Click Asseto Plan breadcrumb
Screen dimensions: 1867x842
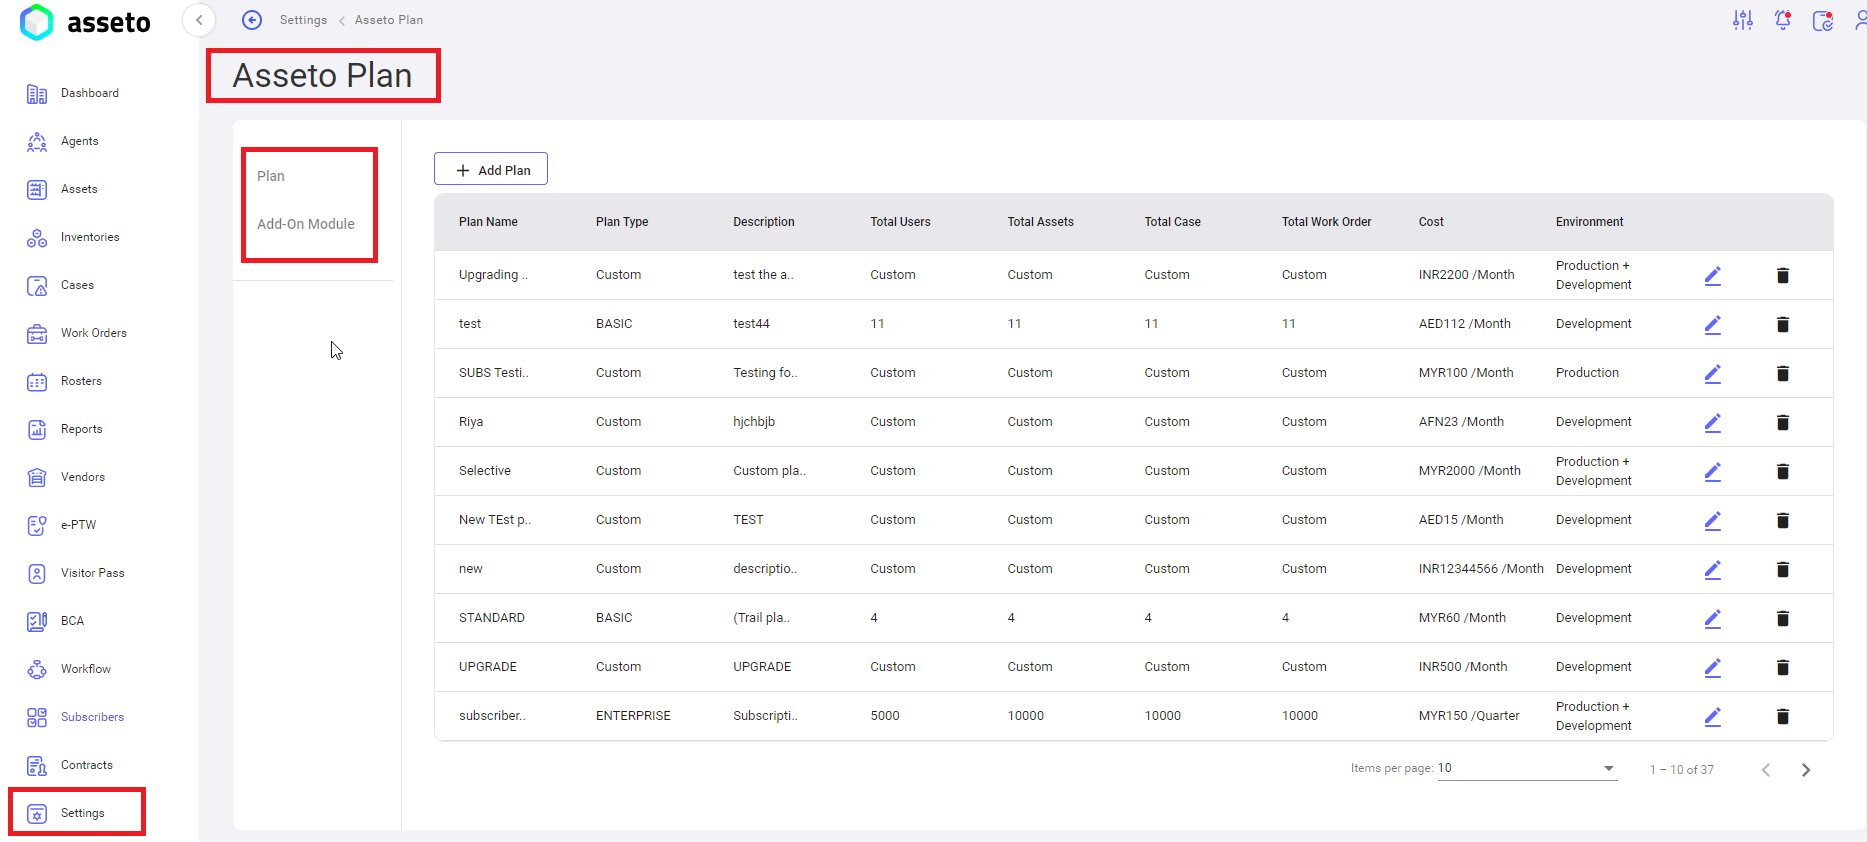click(x=389, y=20)
